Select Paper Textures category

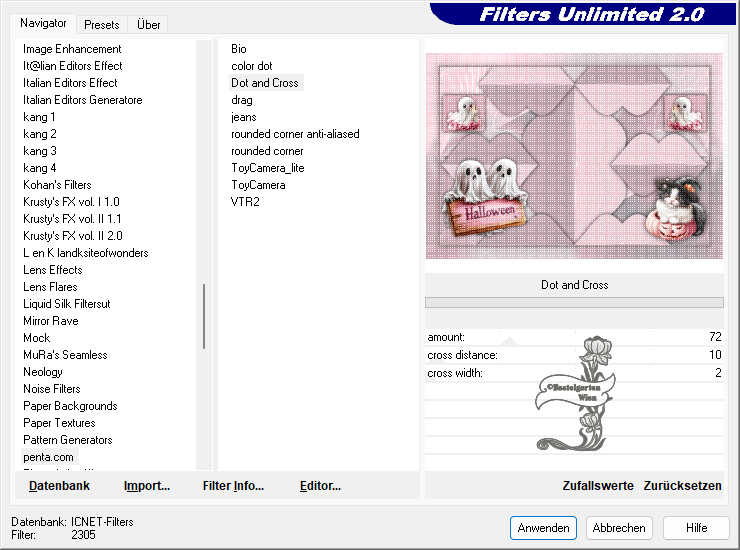click(59, 423)
